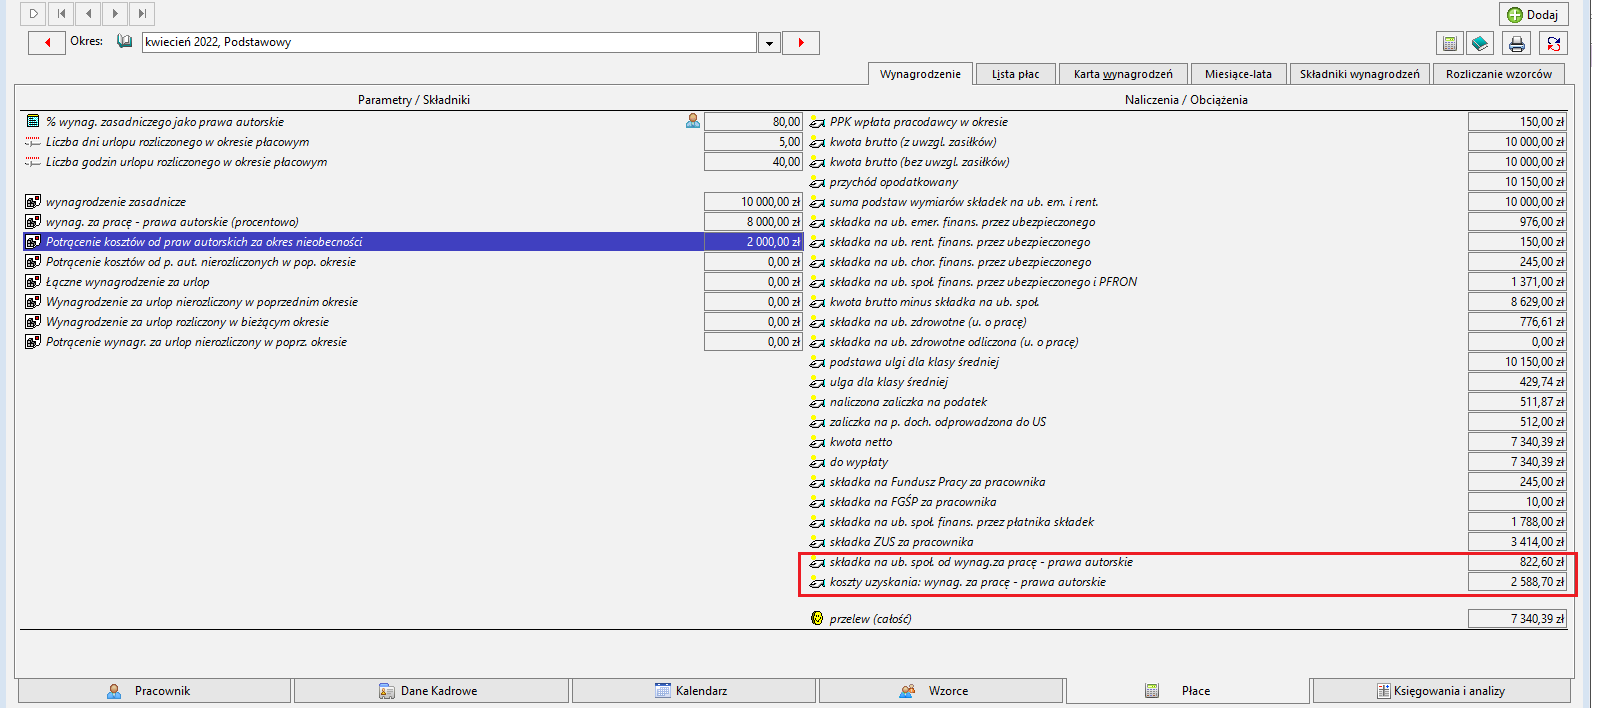
Task: Click open book icon beside Okres
Action: pyautogui.click(x=125, y=42)
